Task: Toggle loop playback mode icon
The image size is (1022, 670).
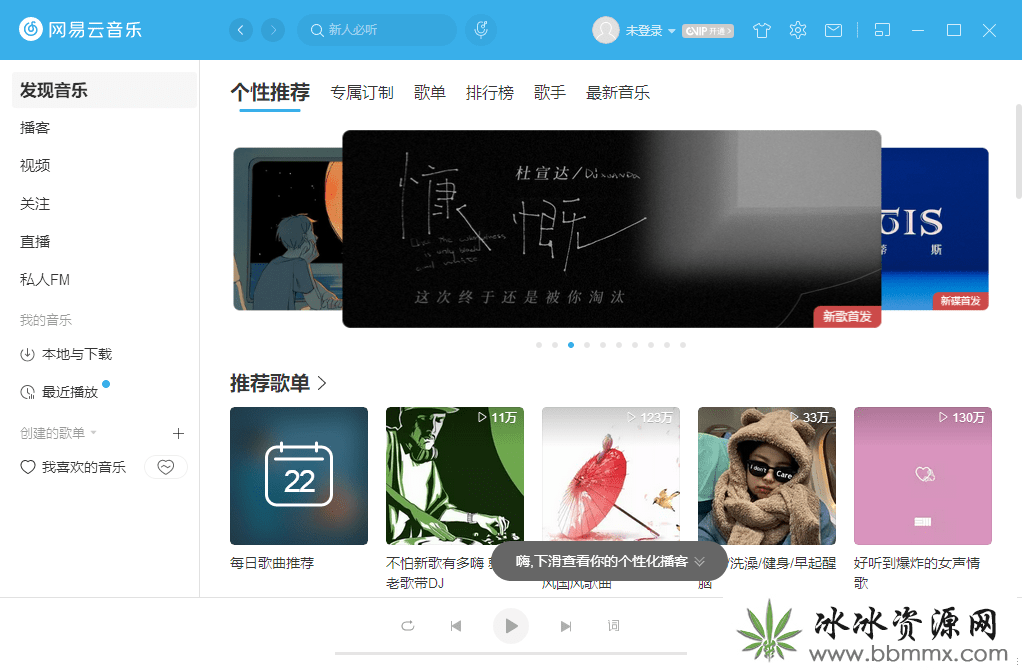Action: coord(407,626)
